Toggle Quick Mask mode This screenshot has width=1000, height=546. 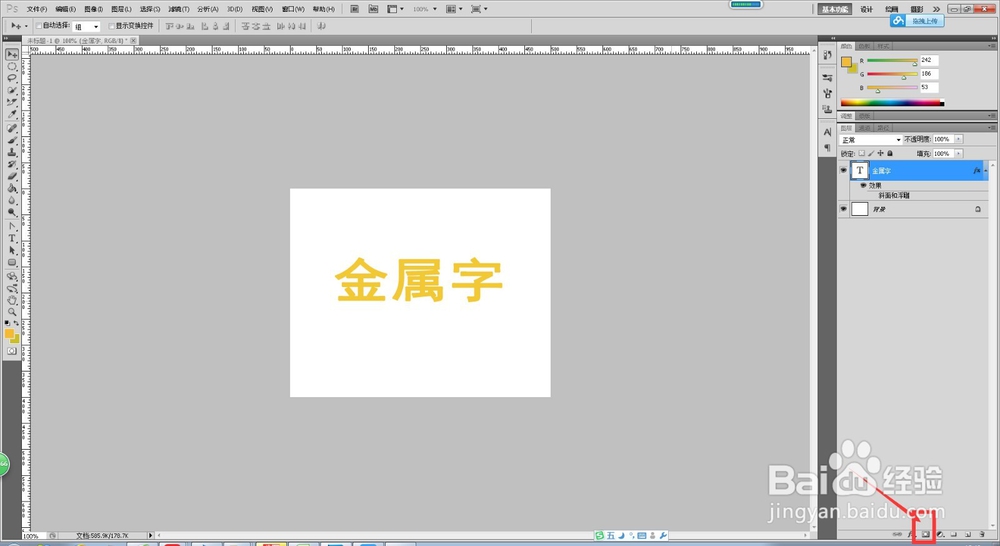(x=12, y=351)
